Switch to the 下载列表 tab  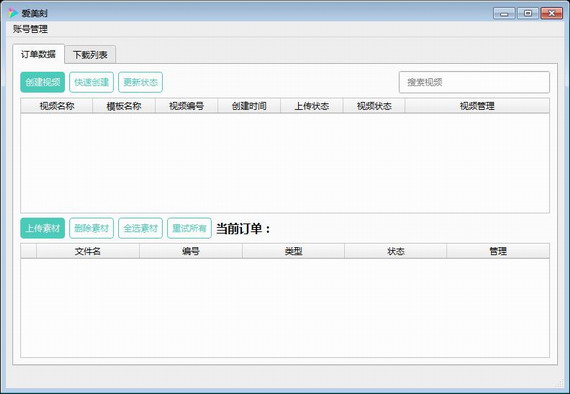click(90, 55)
